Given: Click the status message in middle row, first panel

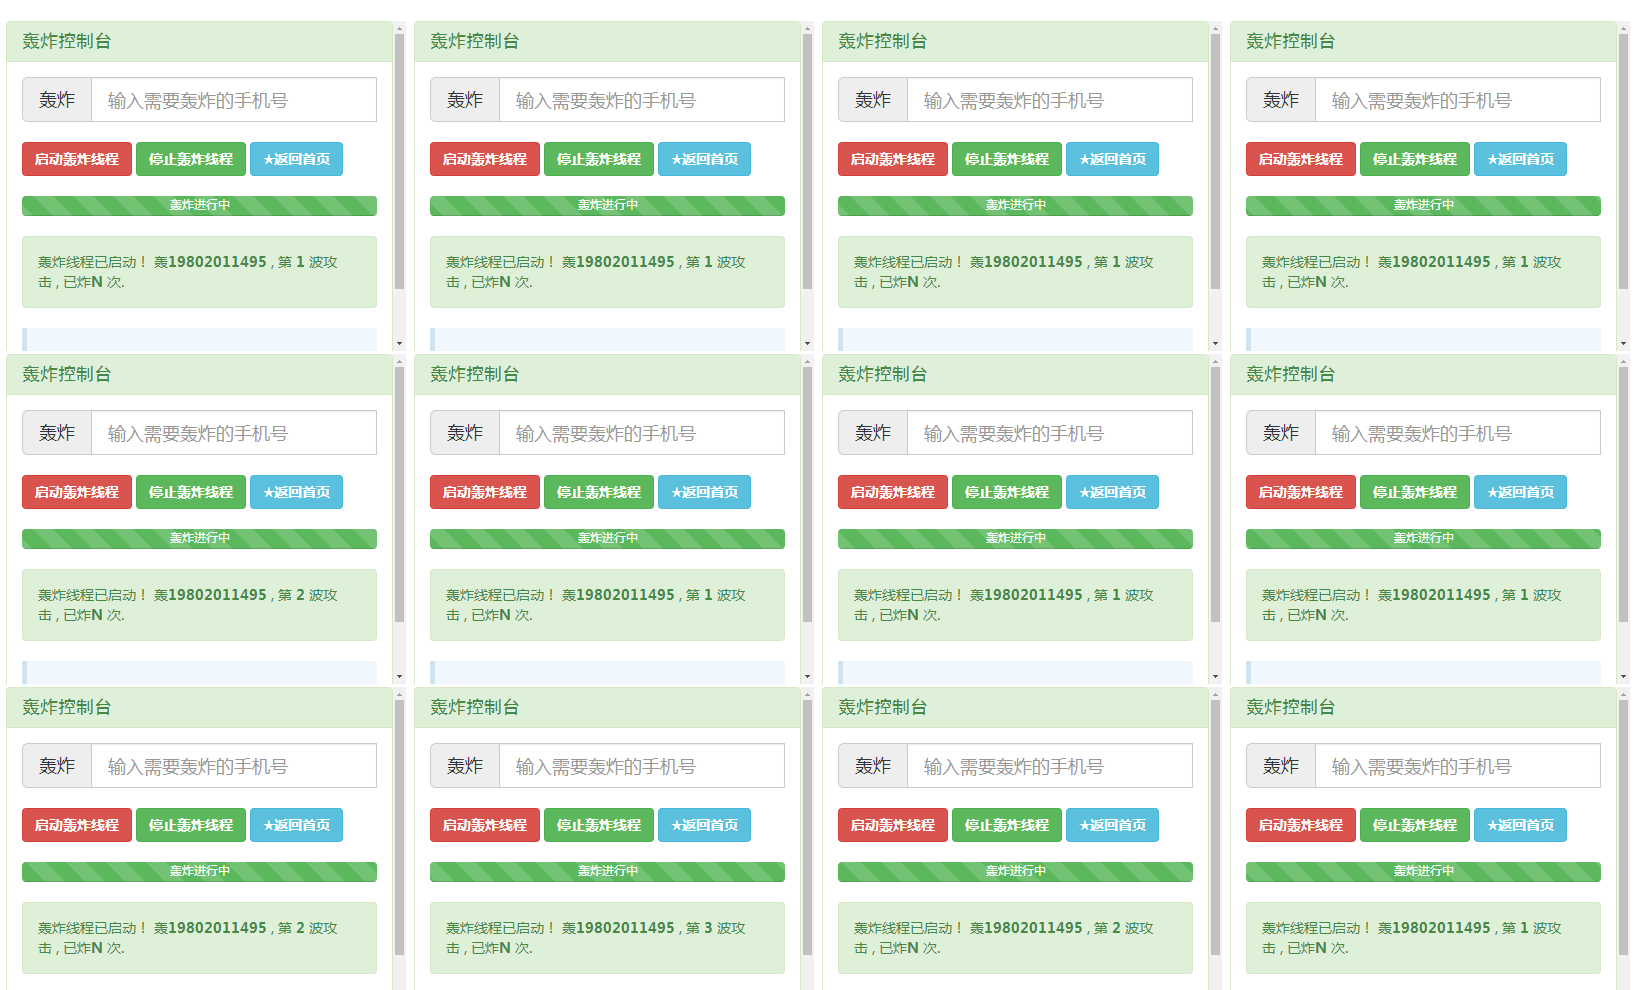Looking at the screenshot, I should [199, 605].
